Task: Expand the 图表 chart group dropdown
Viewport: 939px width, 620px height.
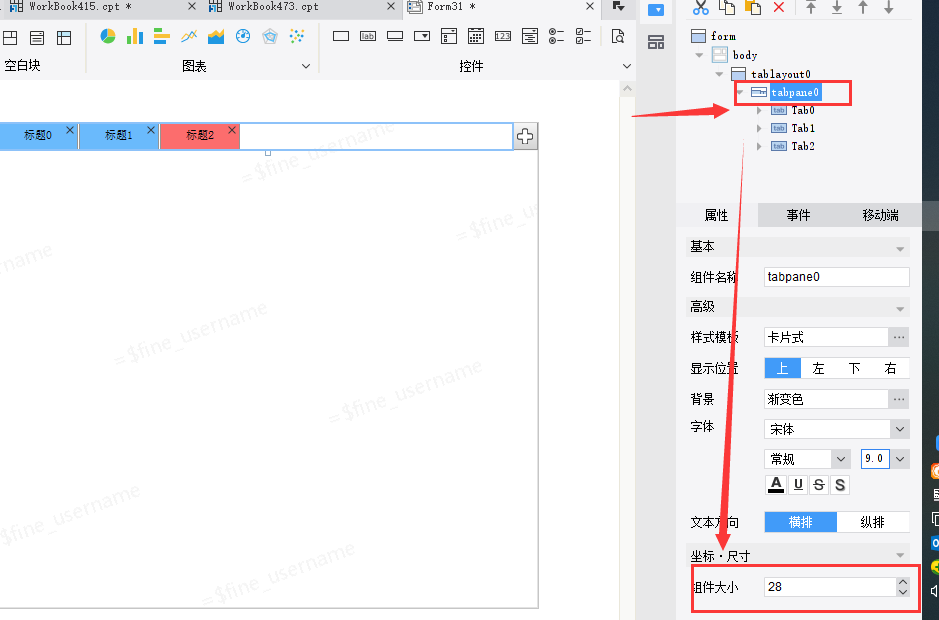Action: [x=306, y=66]
